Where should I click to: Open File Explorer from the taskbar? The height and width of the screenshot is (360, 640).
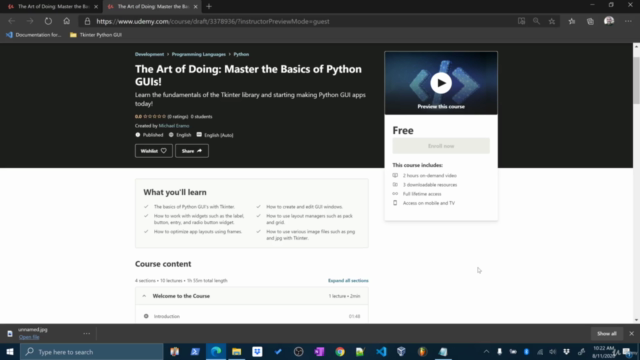pyautogui.click(x=236, y=352)
